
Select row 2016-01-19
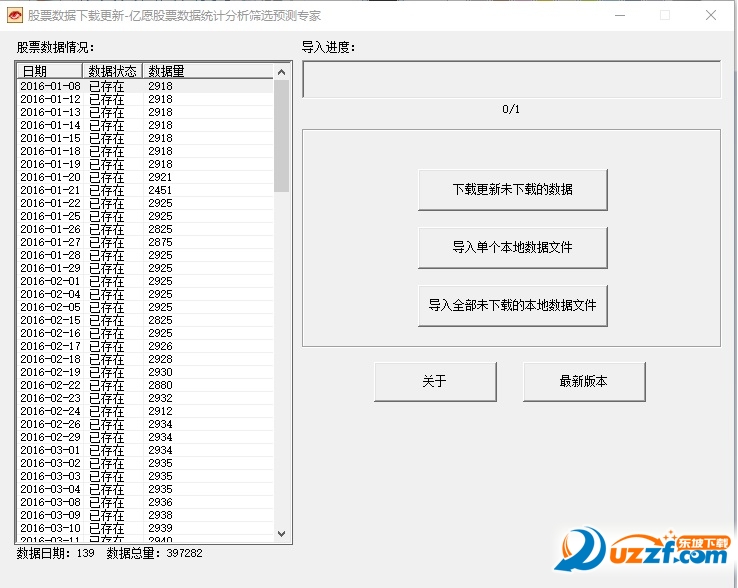pyautogui.click(x=145, y=164)
